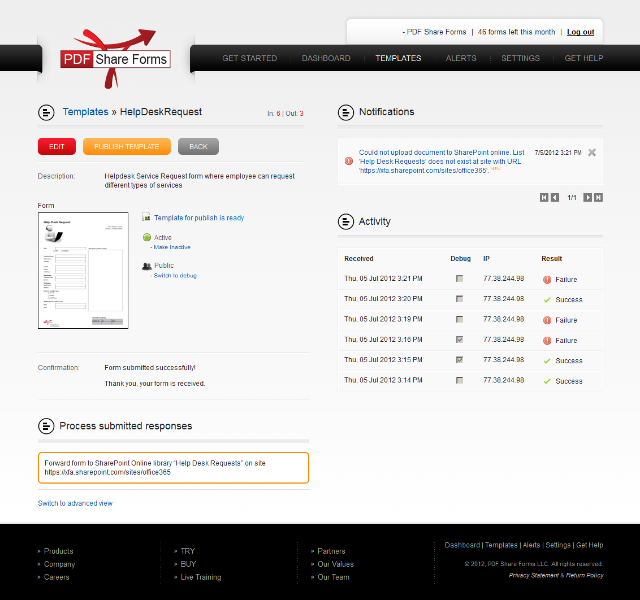Toggle Debug checkbox for 3:19 PM entry

click(x=460, y=319)
